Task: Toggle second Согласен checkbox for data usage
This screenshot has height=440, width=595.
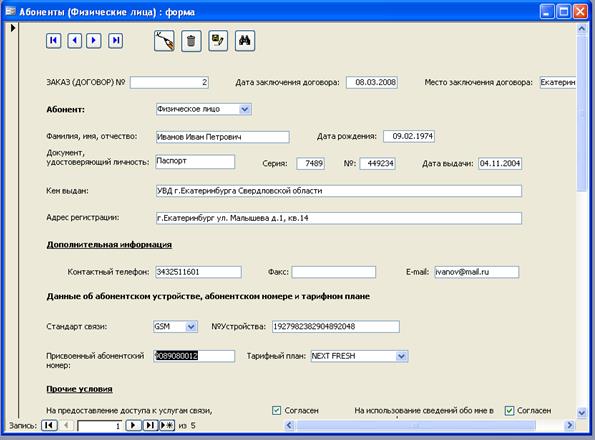Action: (509, 410)
